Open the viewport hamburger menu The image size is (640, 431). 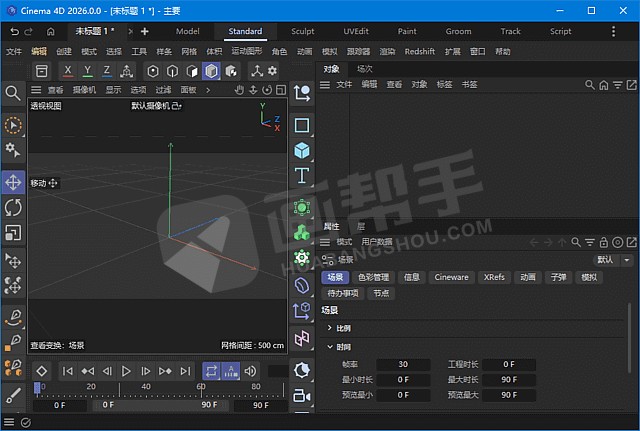pos(36,90)
